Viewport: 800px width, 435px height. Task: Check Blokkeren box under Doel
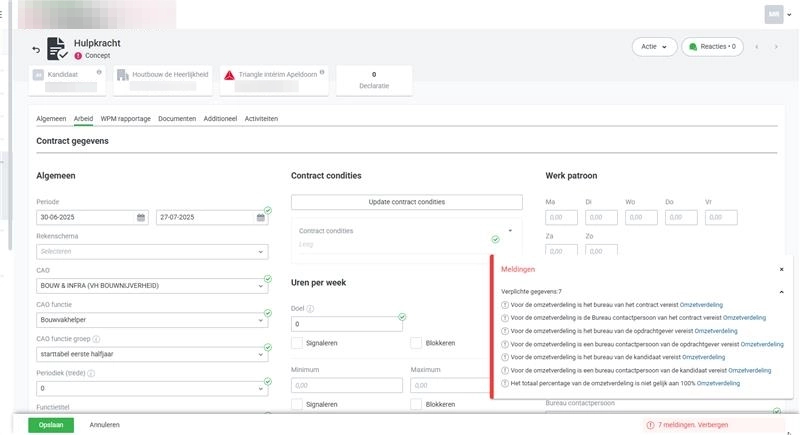pos(416,343)
